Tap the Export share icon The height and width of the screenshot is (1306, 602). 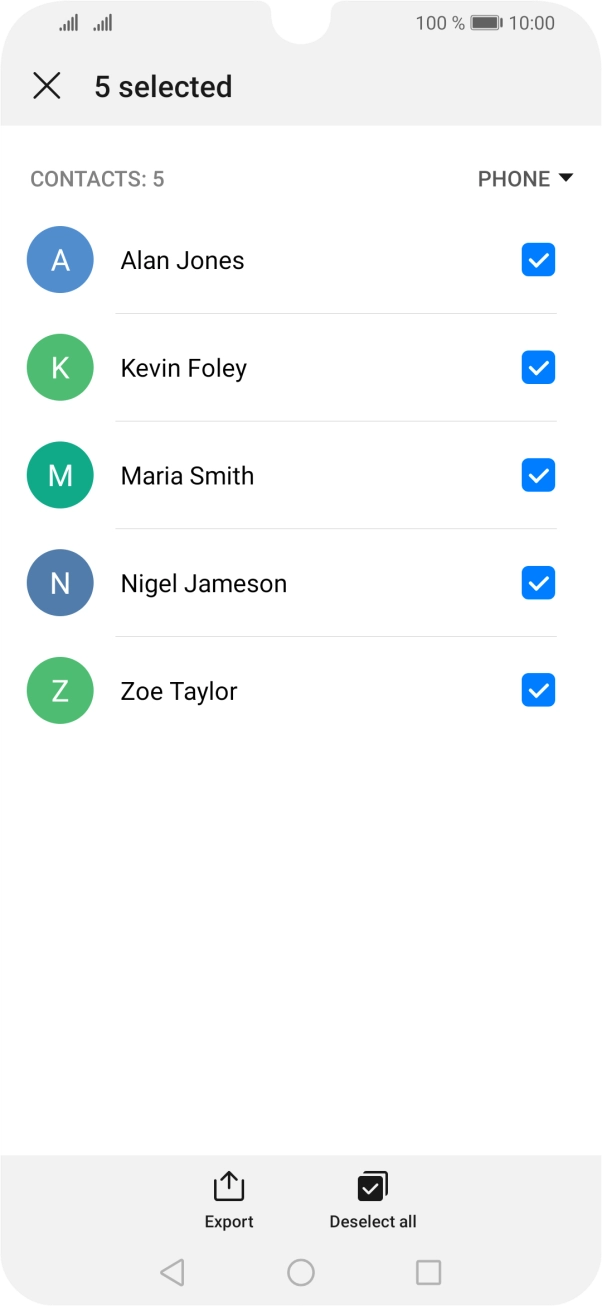(229, 1187)
